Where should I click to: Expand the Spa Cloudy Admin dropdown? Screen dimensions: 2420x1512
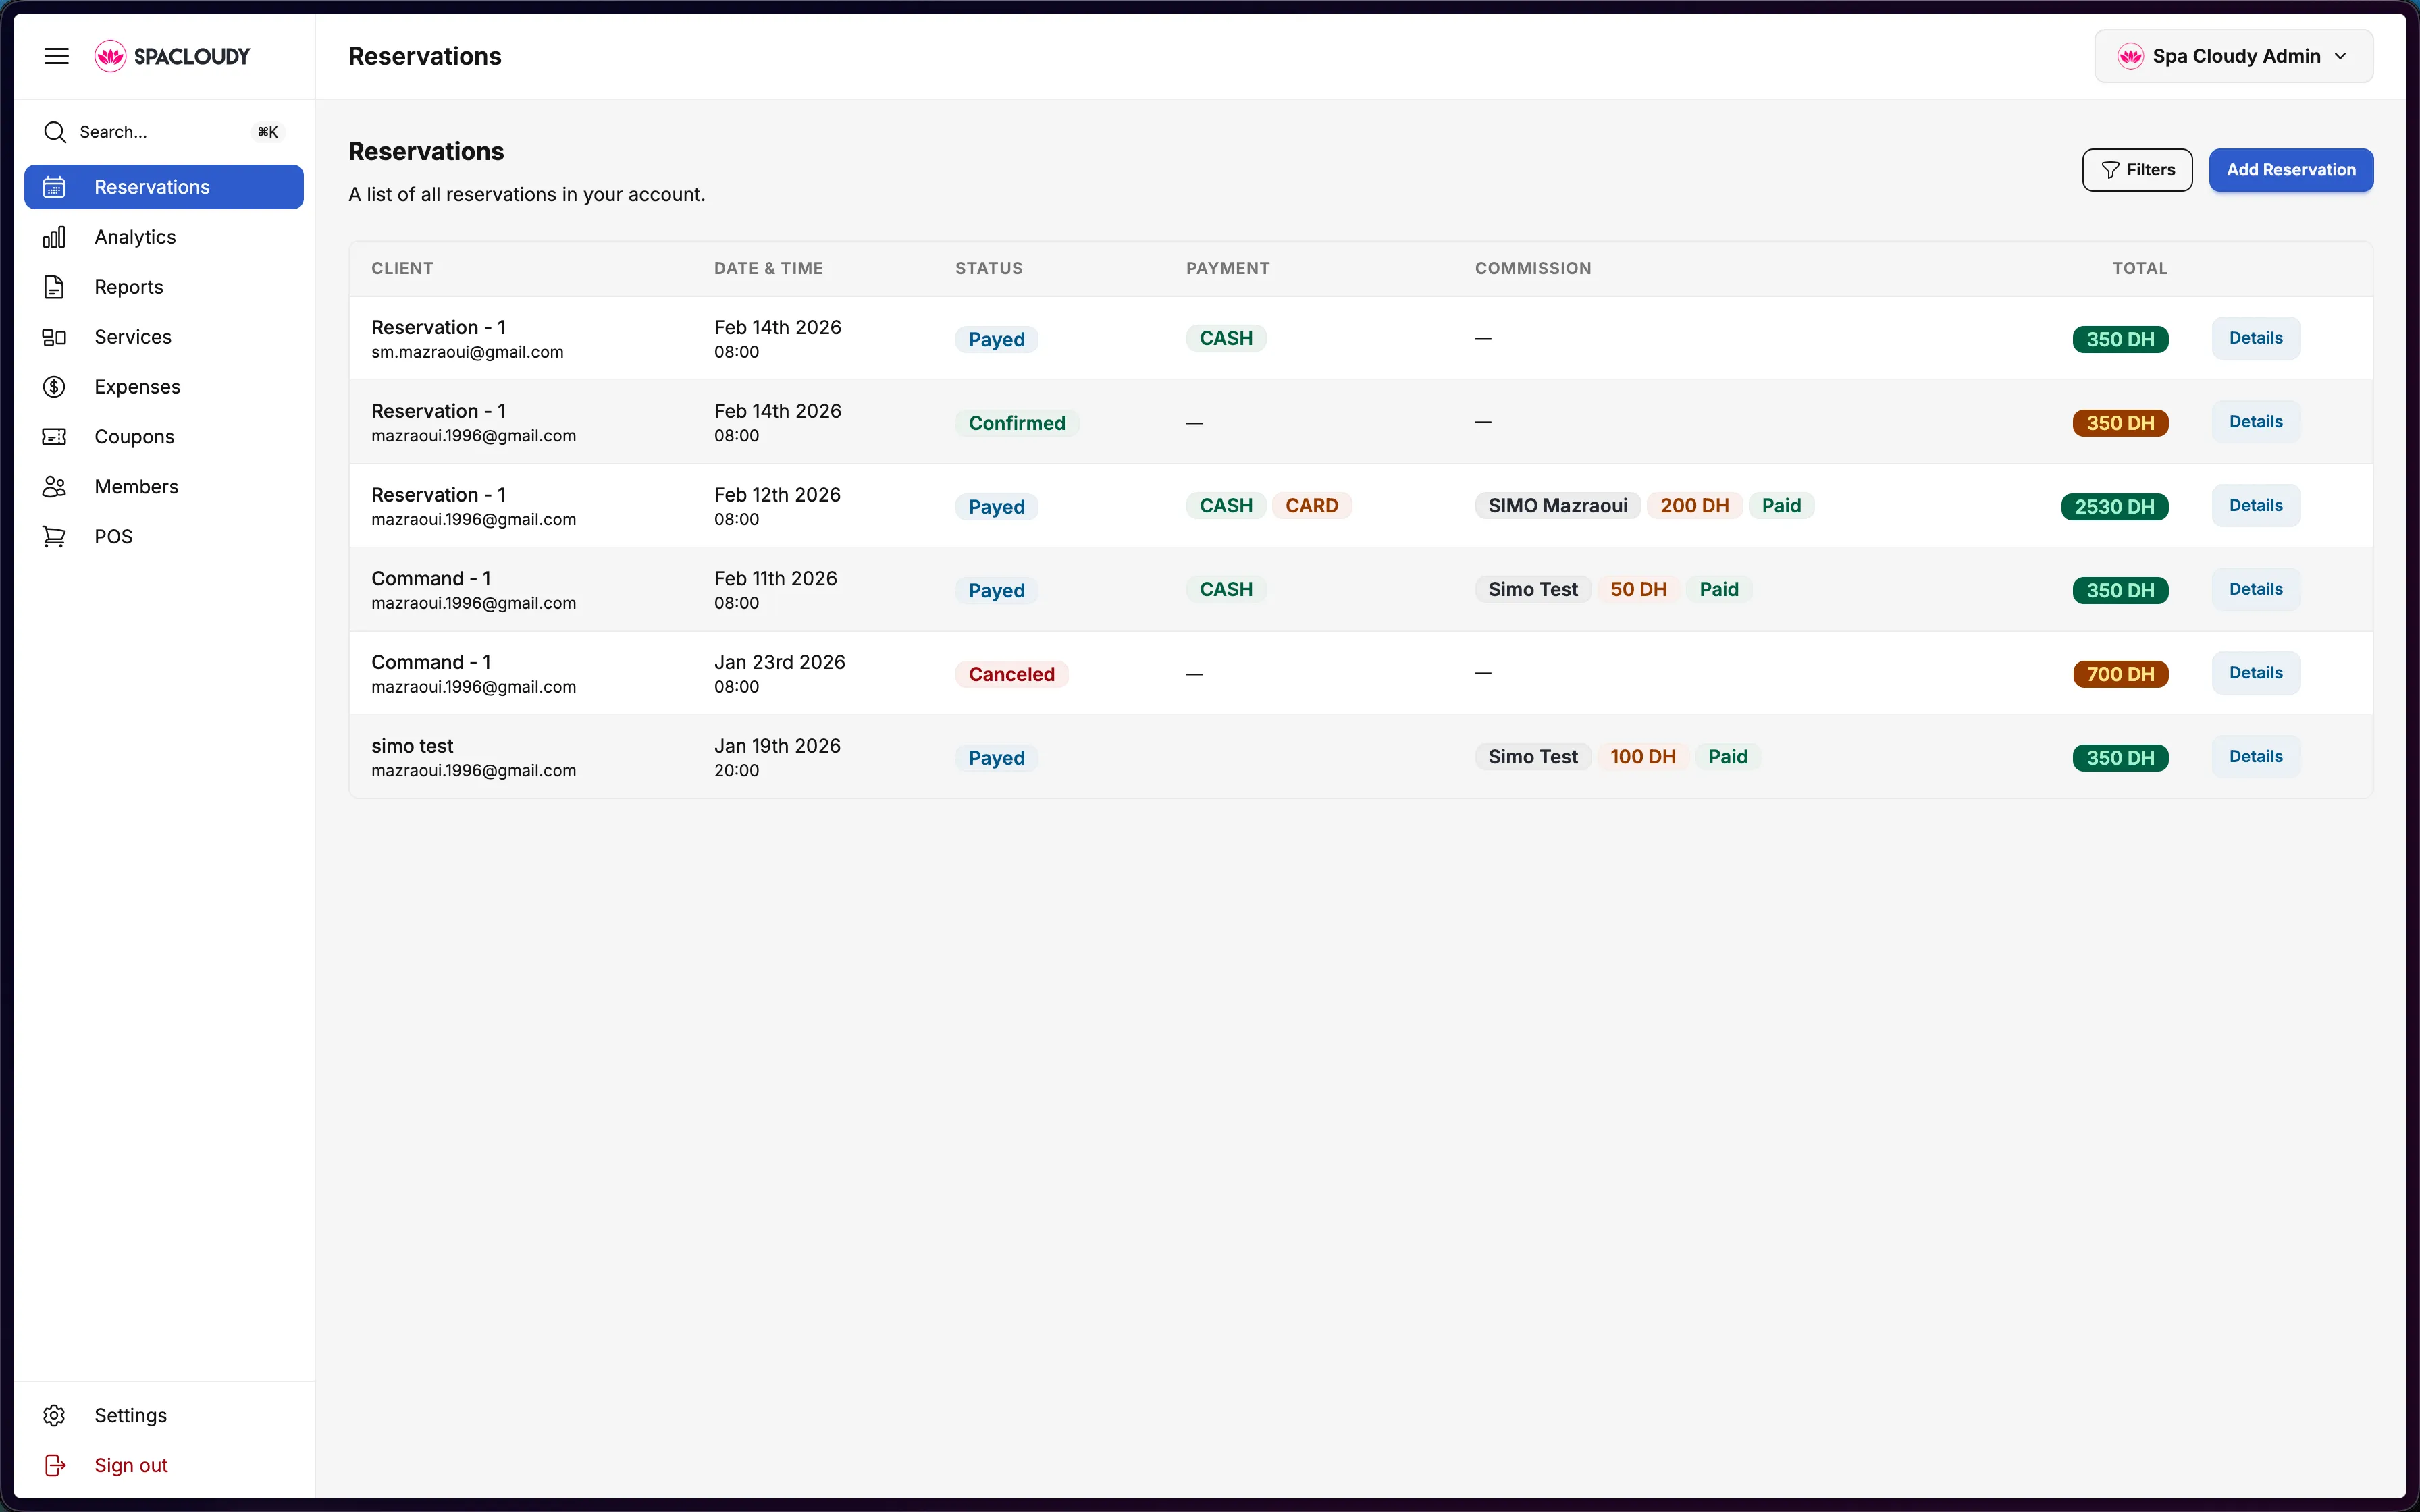click(2233, 56)
